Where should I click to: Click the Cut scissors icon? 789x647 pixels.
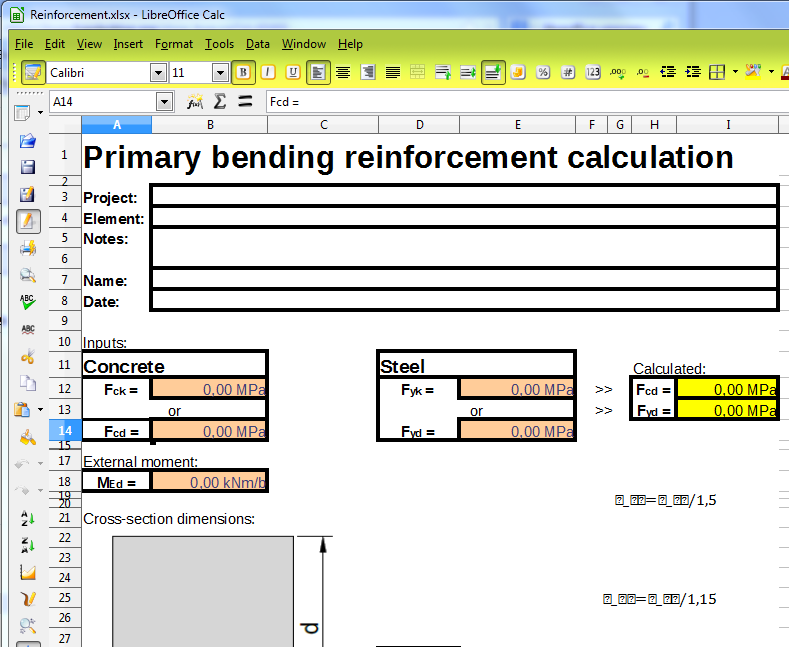pos(28,356)
